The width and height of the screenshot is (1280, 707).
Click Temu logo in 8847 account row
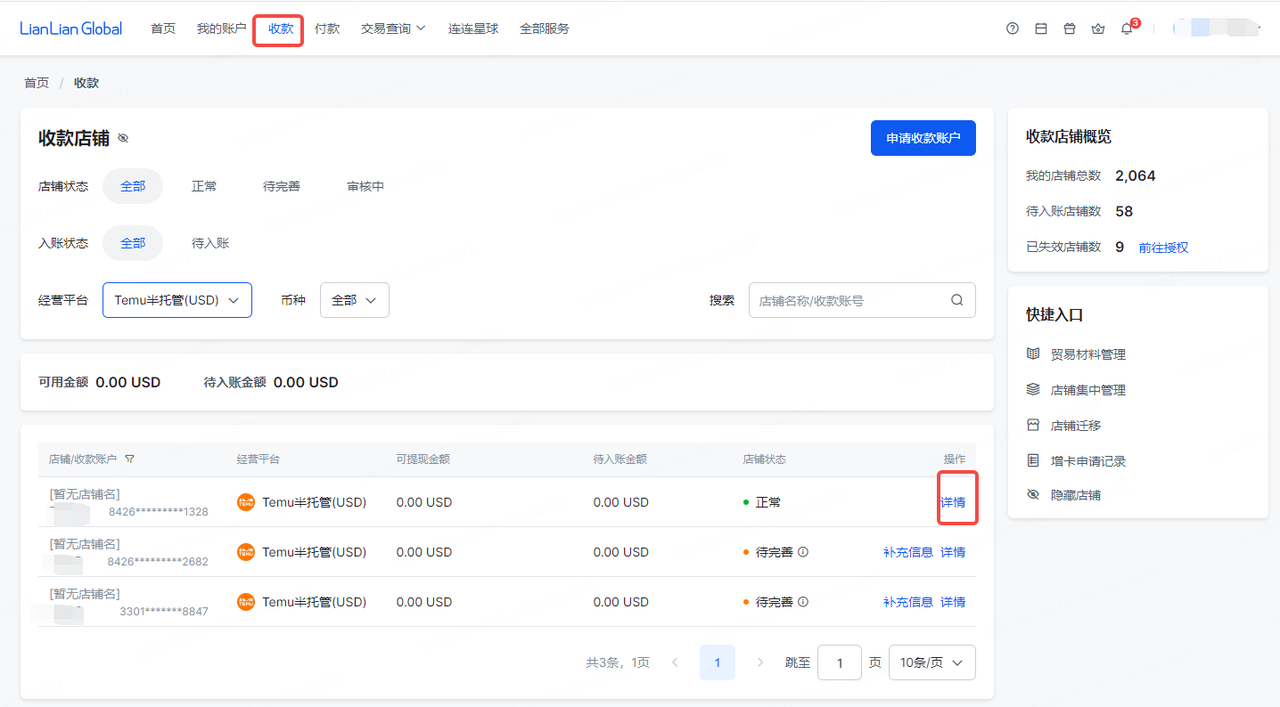coord(246,602)
